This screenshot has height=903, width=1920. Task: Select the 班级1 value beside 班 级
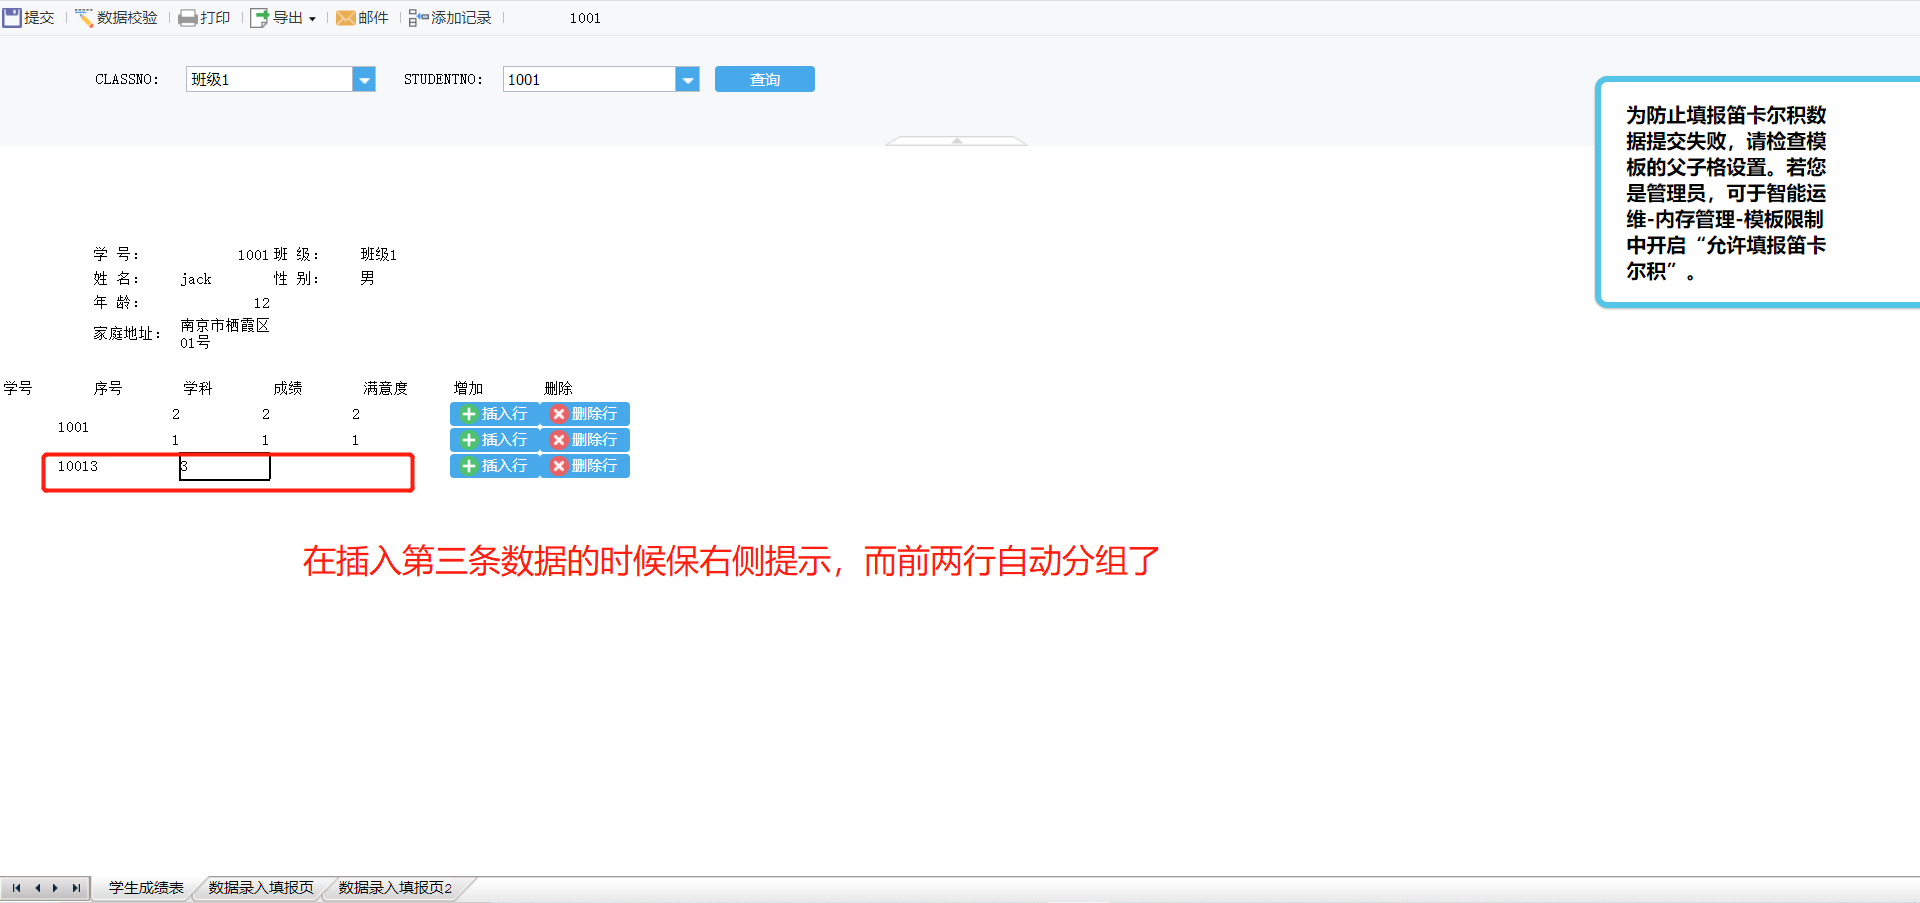379,254
